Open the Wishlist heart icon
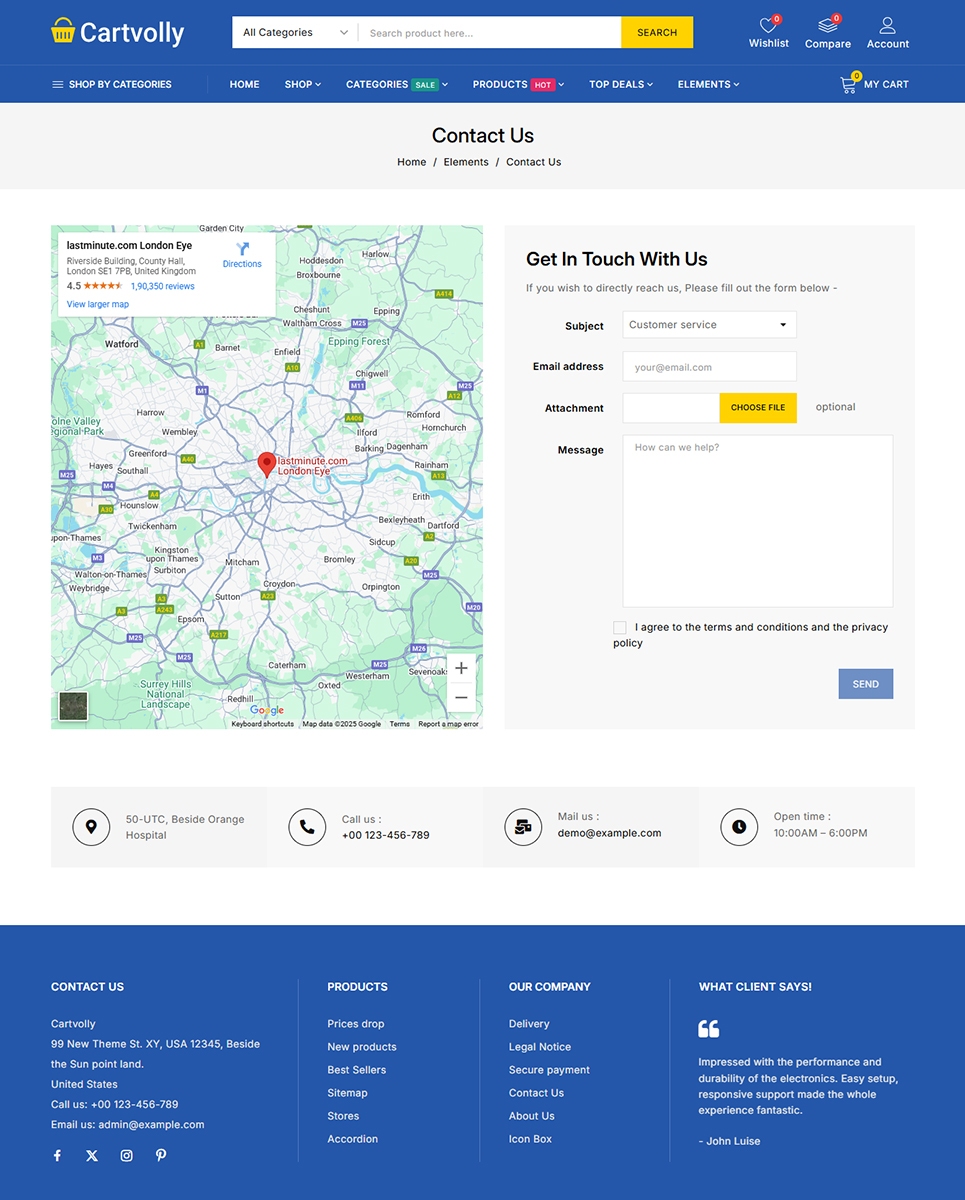The image size is (965, 1200). click(768, 25)
